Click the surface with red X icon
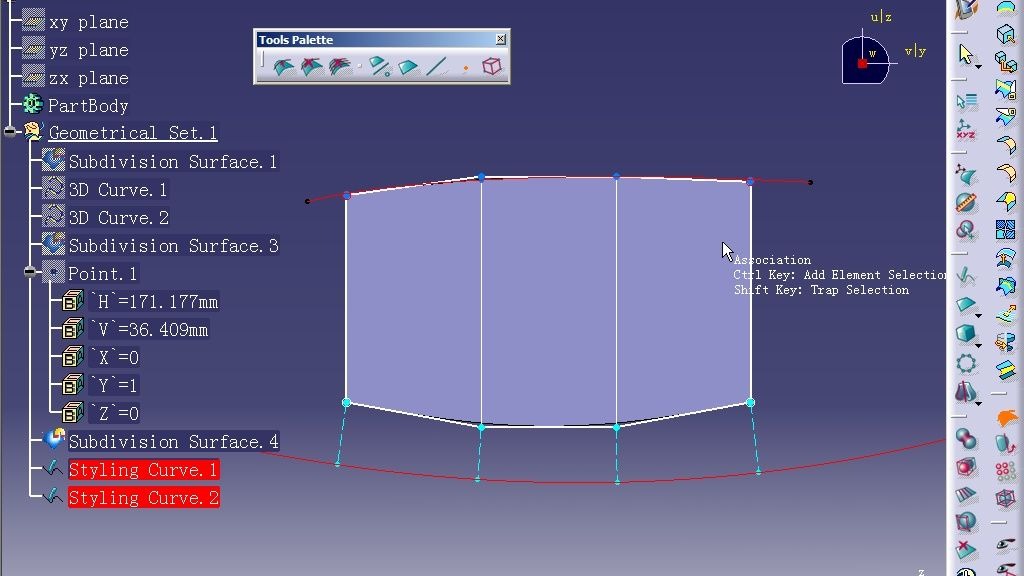The image size is (1024, 576). (966, 550)
